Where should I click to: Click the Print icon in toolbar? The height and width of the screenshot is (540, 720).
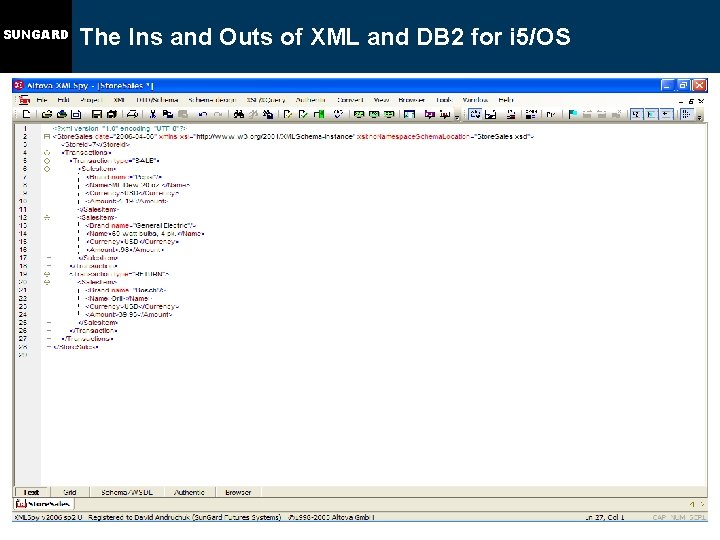pyautogui.click(x=132, y=114)
